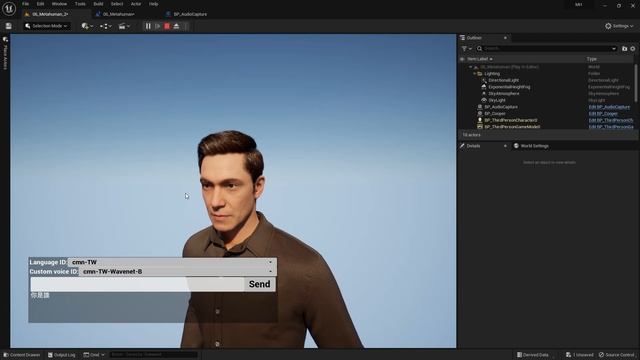Open the Settings dropdown in the toolbar
640x360 pixels.
pos(619,26)
